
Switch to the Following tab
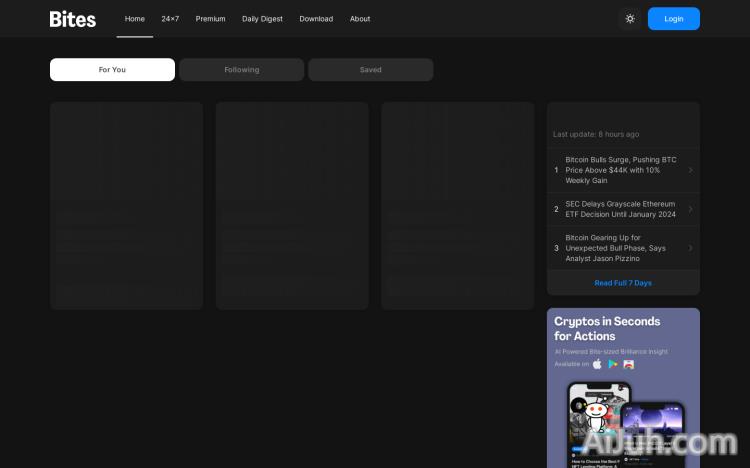pyautogui.click(x=241, y=70)
